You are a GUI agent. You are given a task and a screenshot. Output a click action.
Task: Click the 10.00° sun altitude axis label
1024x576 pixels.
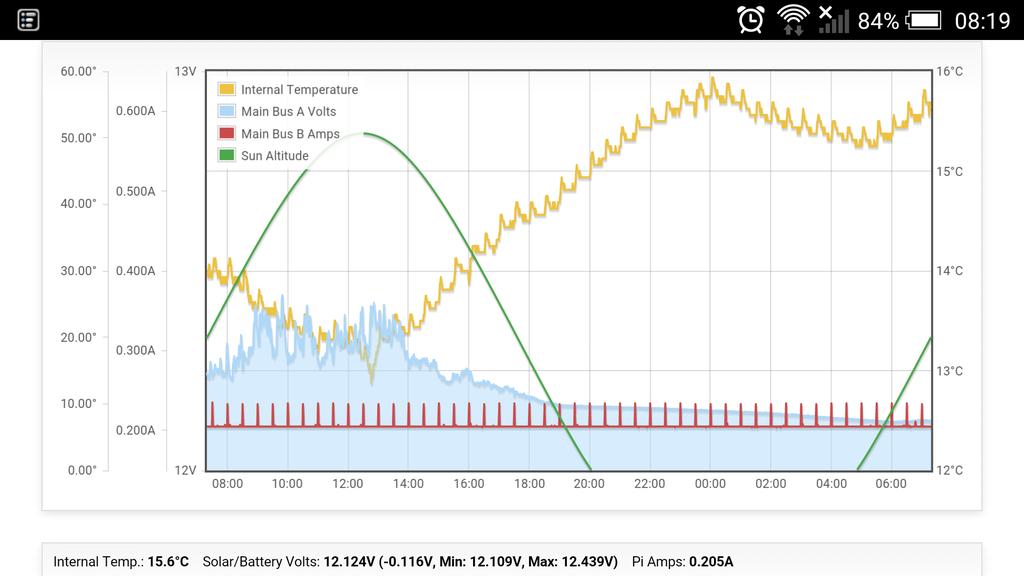[78, 404]
